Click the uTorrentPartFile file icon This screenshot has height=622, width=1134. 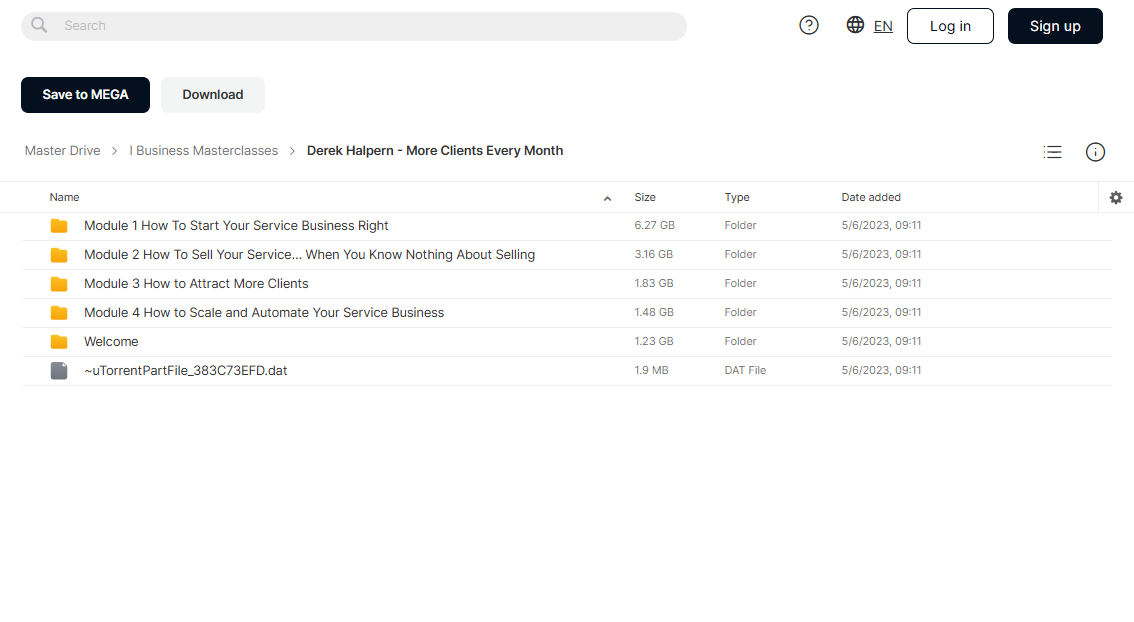(x=59, y=370)
